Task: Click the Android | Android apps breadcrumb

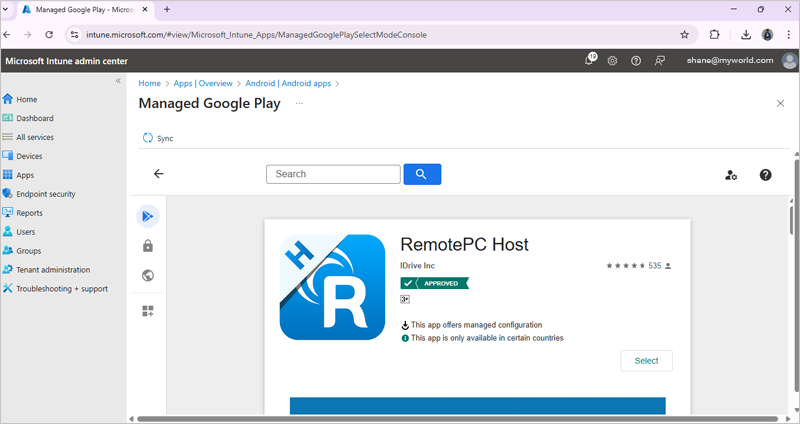Action: pyautogui.click(x=288, y=84)
